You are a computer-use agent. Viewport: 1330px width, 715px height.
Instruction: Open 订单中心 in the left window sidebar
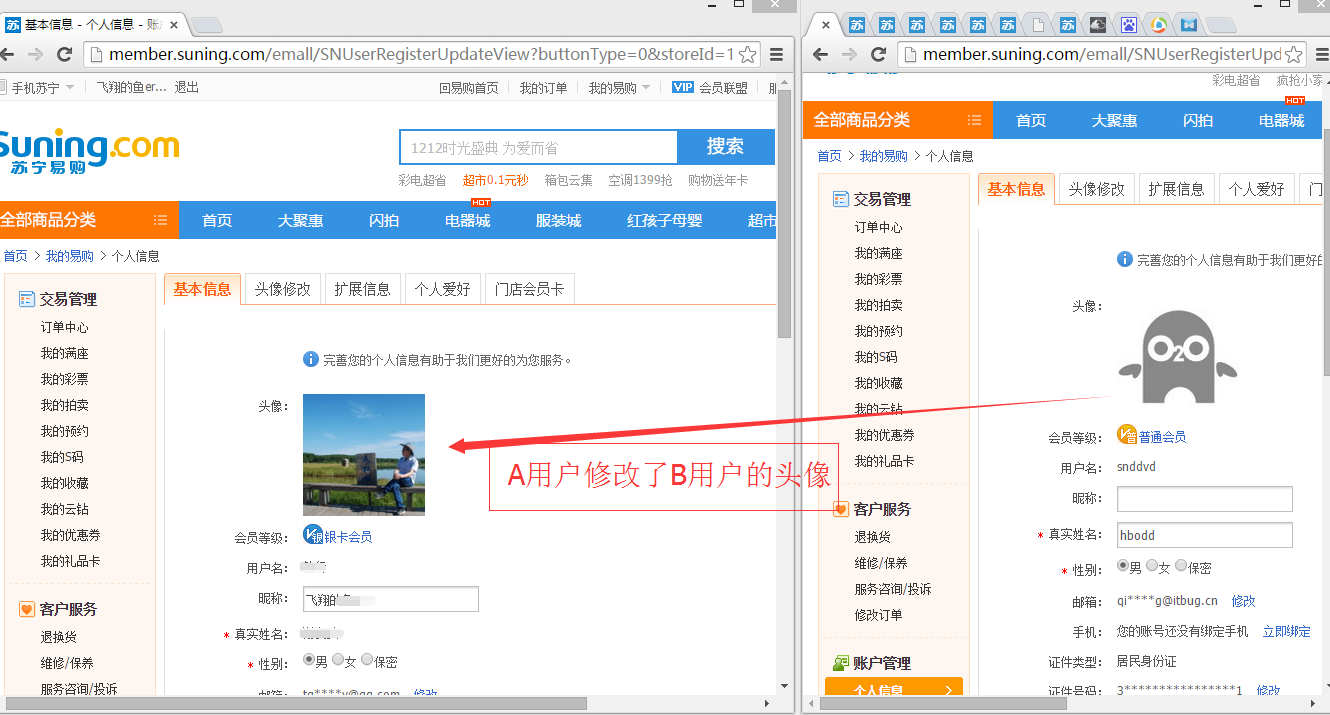65,327
